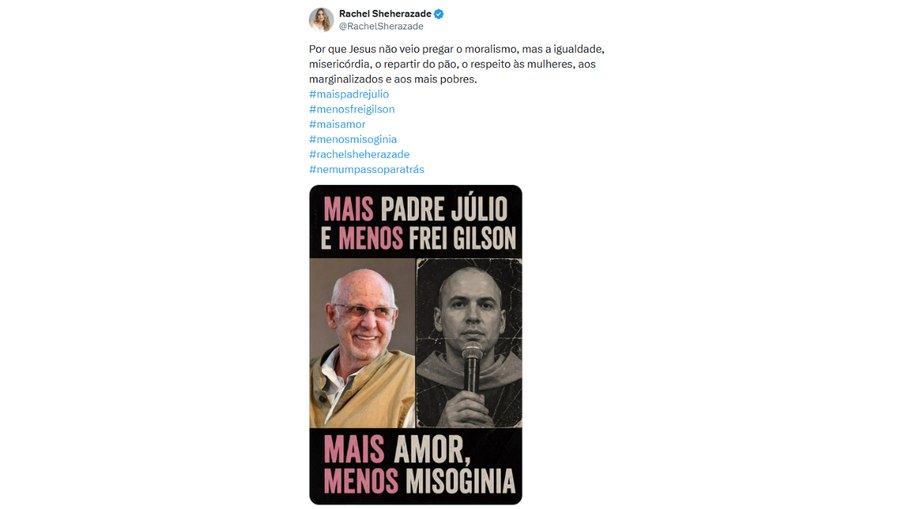Click Padre Júlio's eyeglasses in the photo
Screen dimensions: 906x509
tap(365, 312)
